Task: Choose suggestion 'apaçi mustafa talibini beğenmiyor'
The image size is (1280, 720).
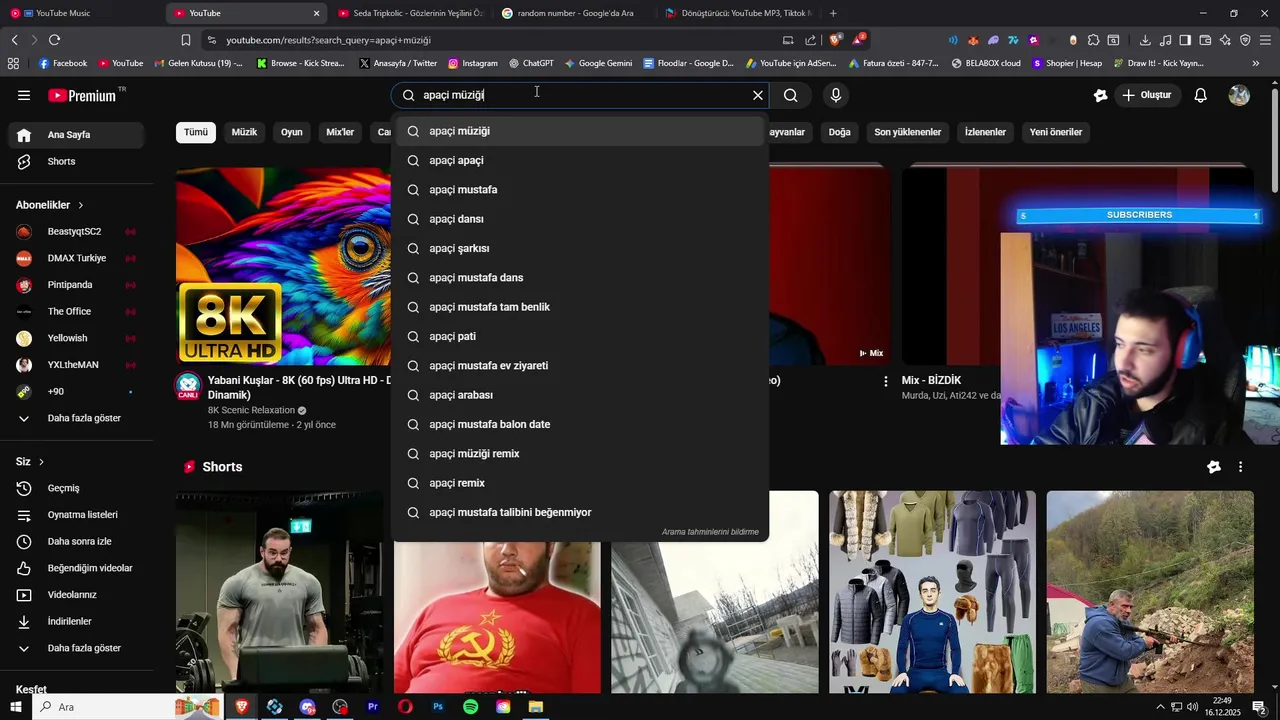Action: (x=580, y=512)
